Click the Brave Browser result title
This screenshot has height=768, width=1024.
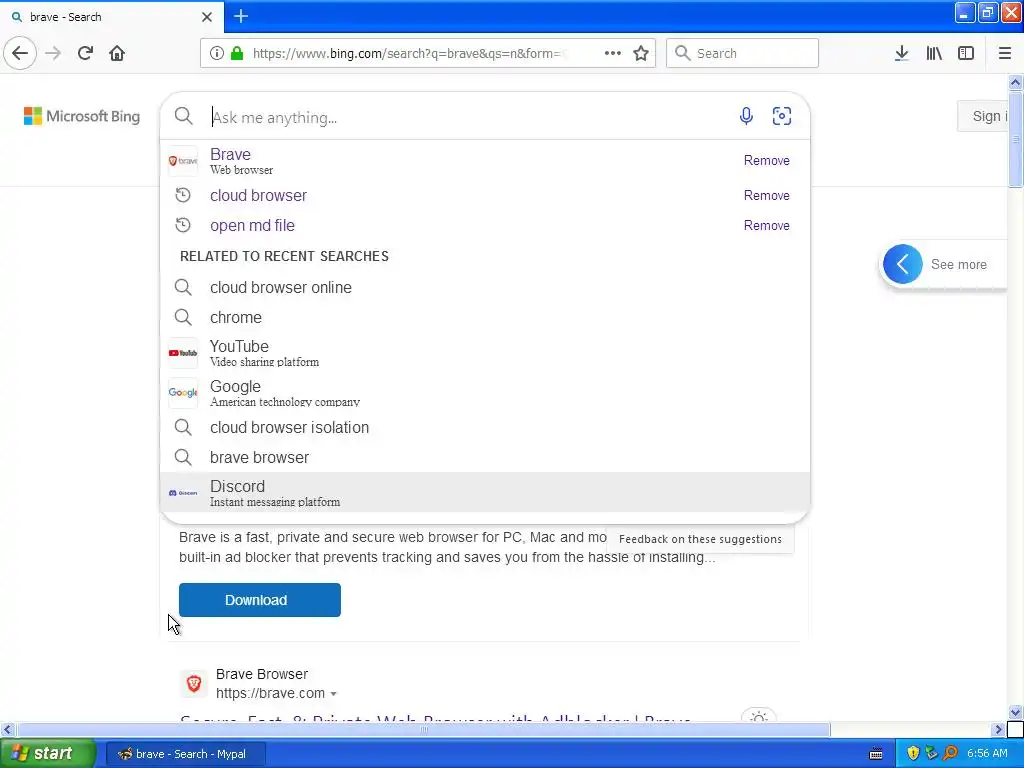click(262, 674)
